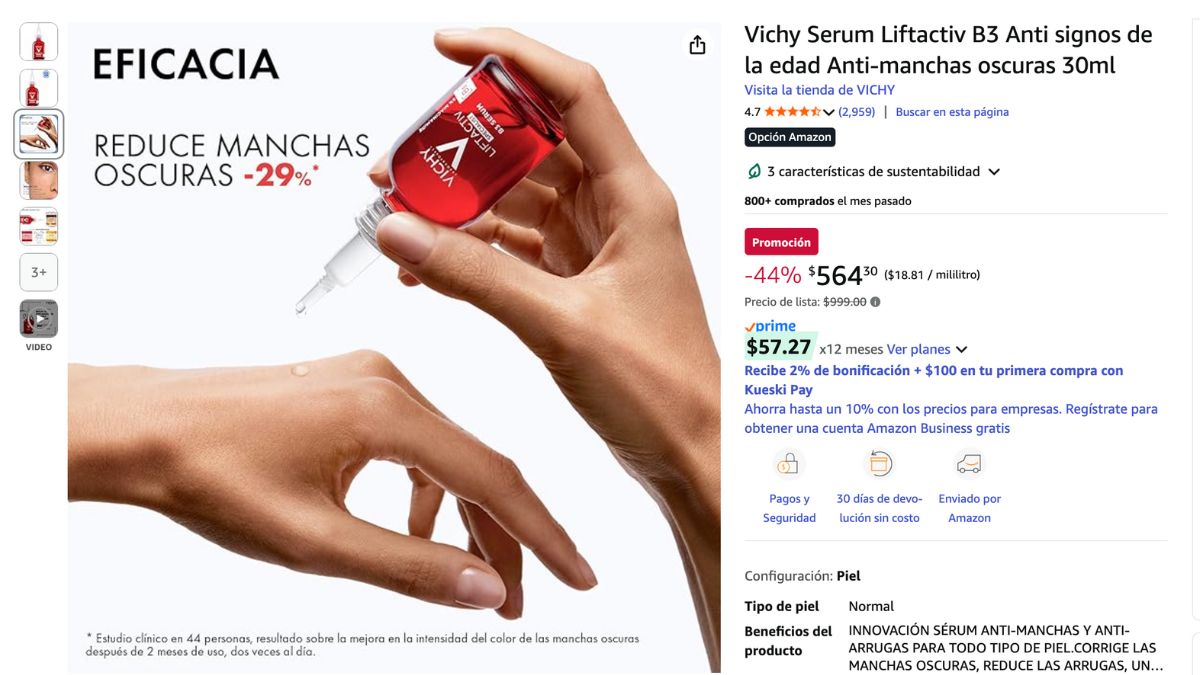Click the green leaf sustainability icon
Viewport: 1200px width, 675px height.
(754, 172)
